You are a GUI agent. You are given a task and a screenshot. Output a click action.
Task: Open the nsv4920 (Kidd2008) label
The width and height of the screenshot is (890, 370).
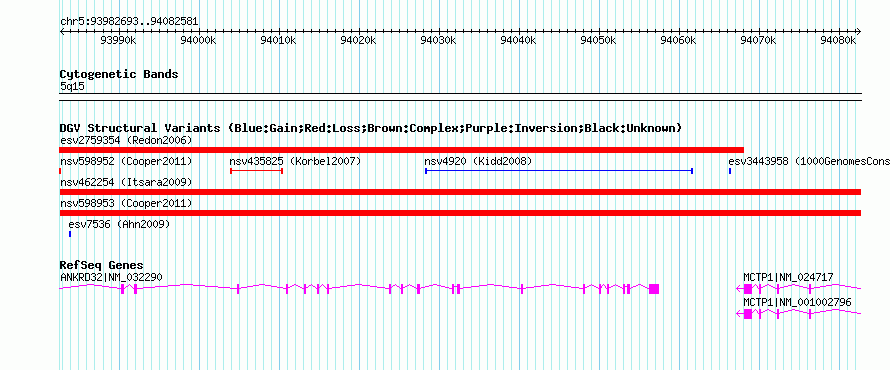pos(478,161)
